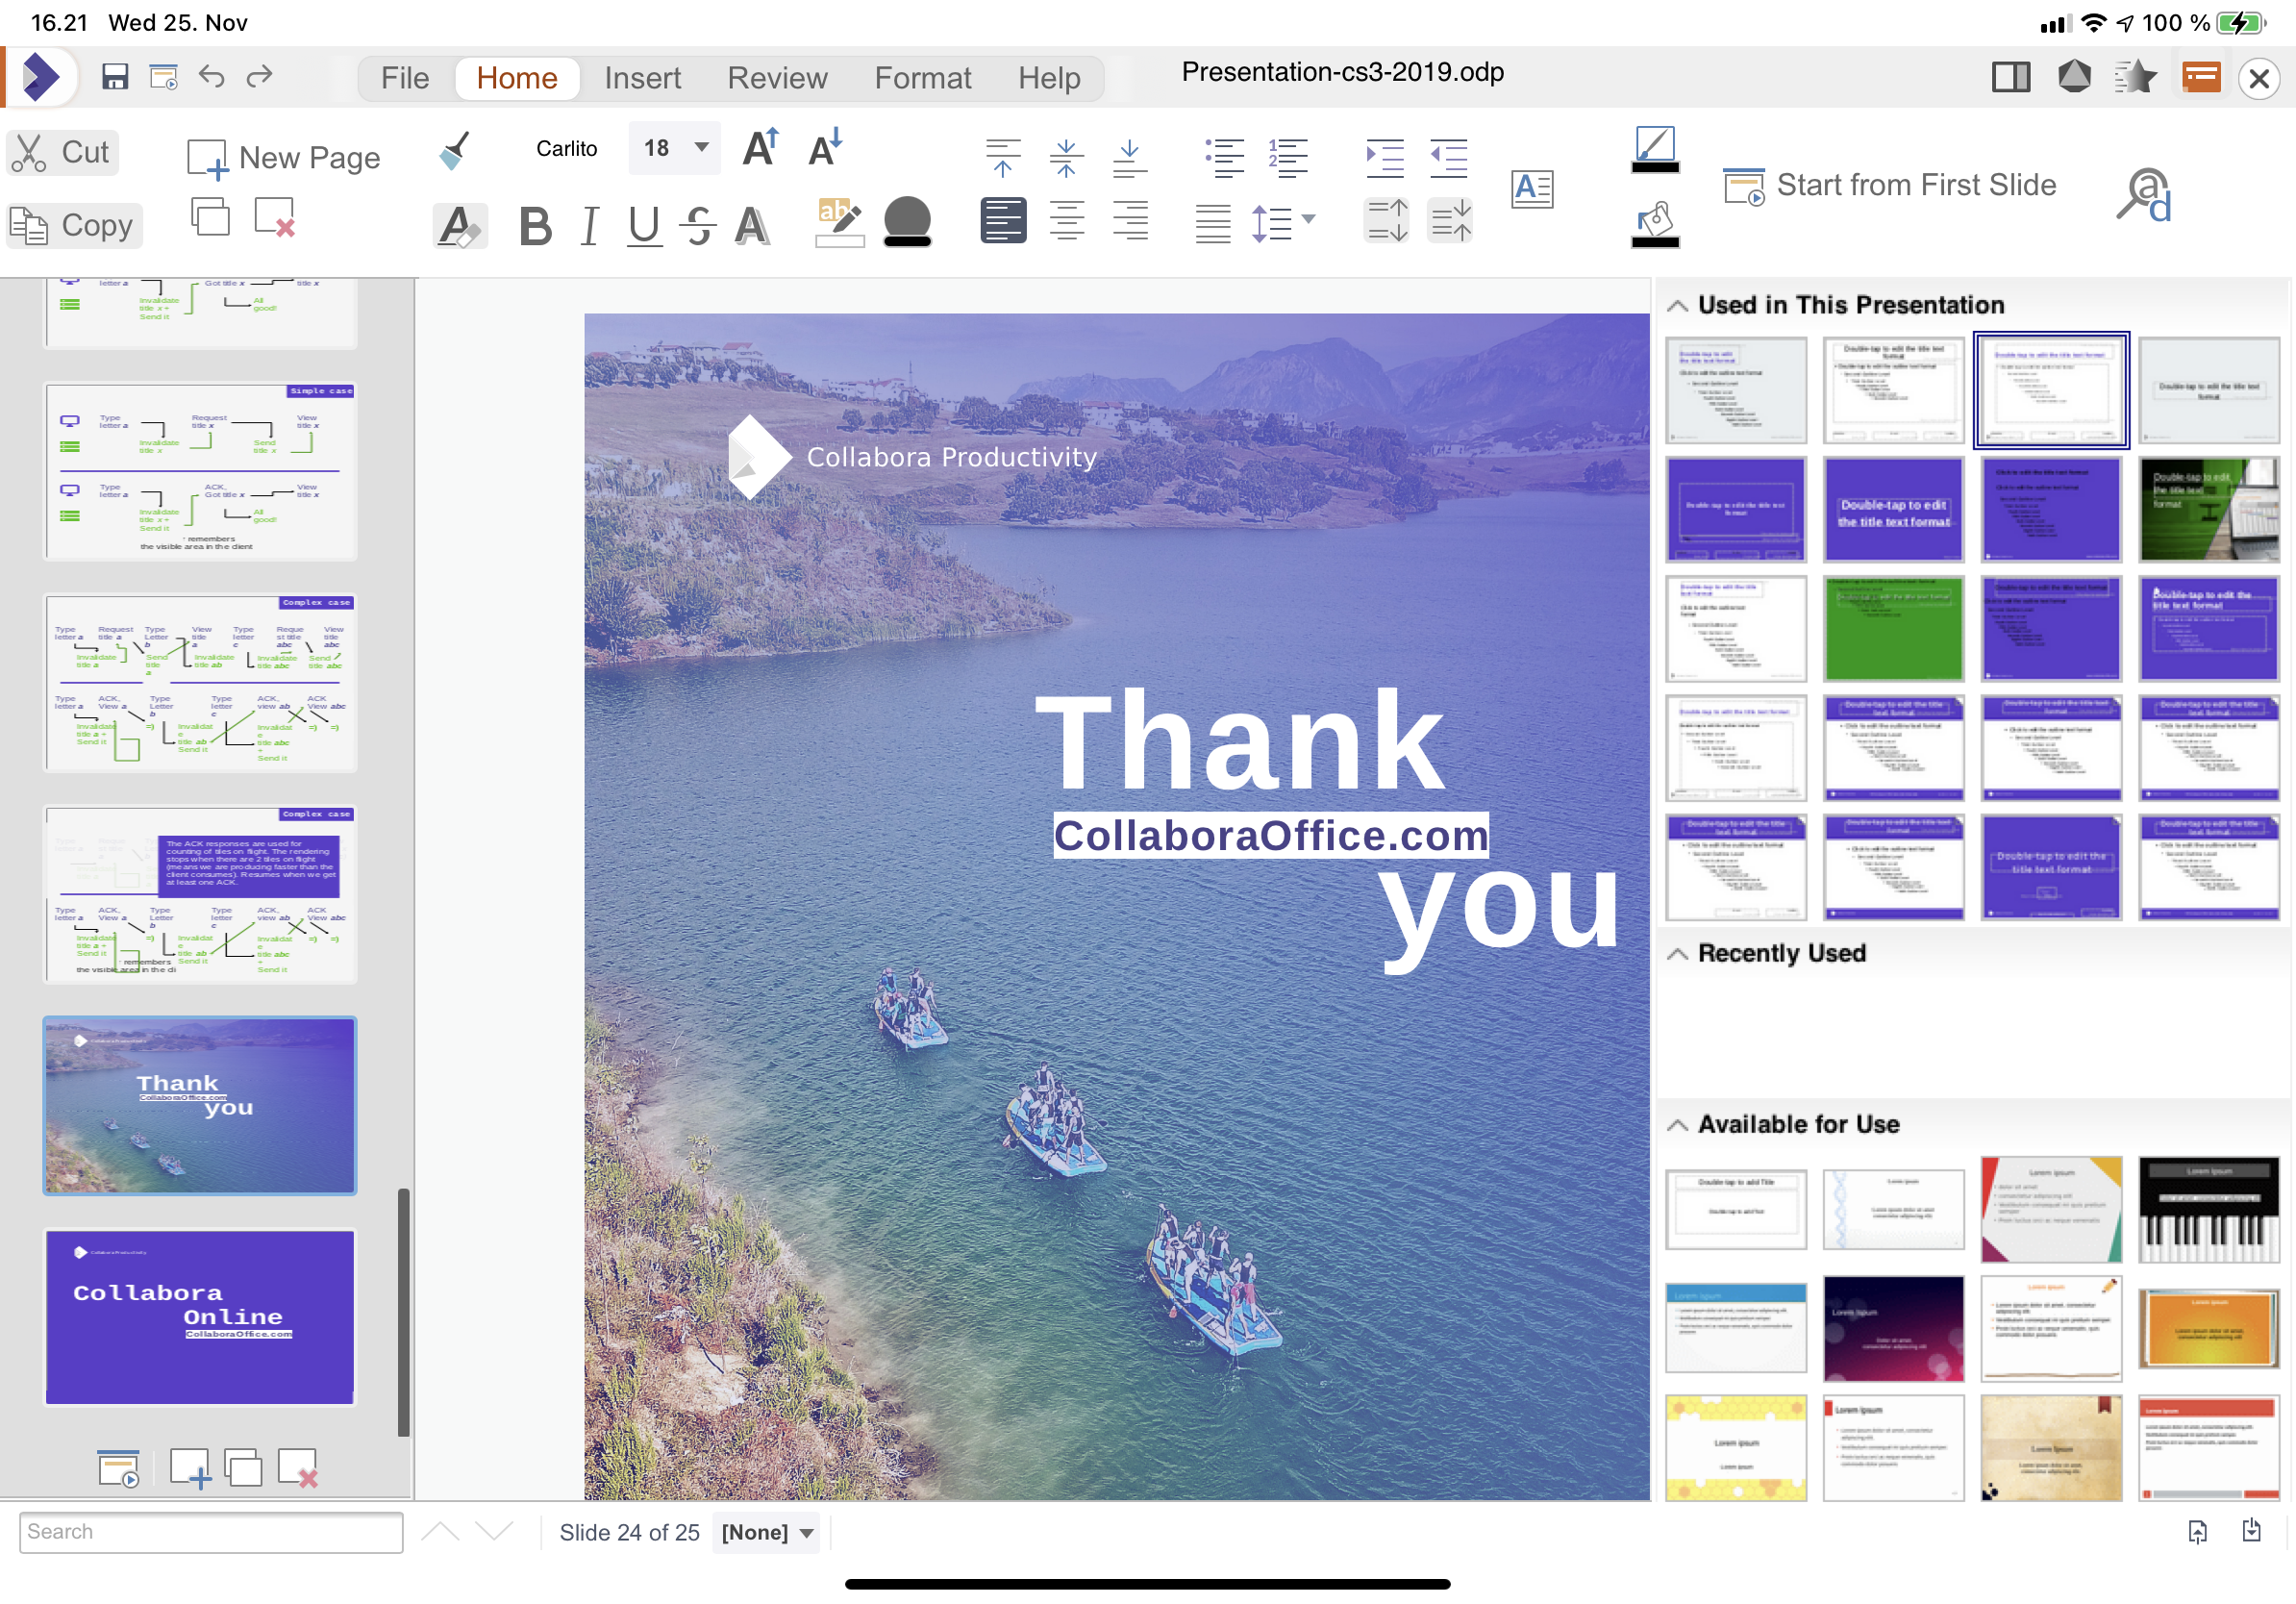Click the Search input field

[x=211, y=1532]
